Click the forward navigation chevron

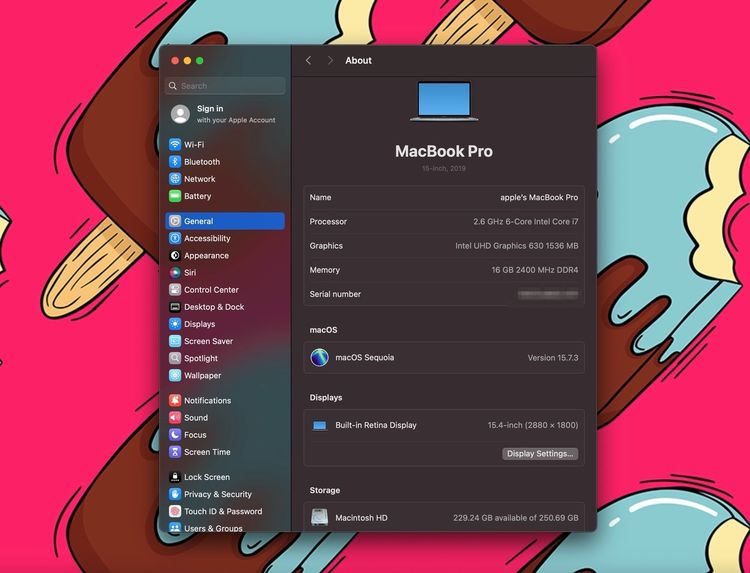[330, 61]
